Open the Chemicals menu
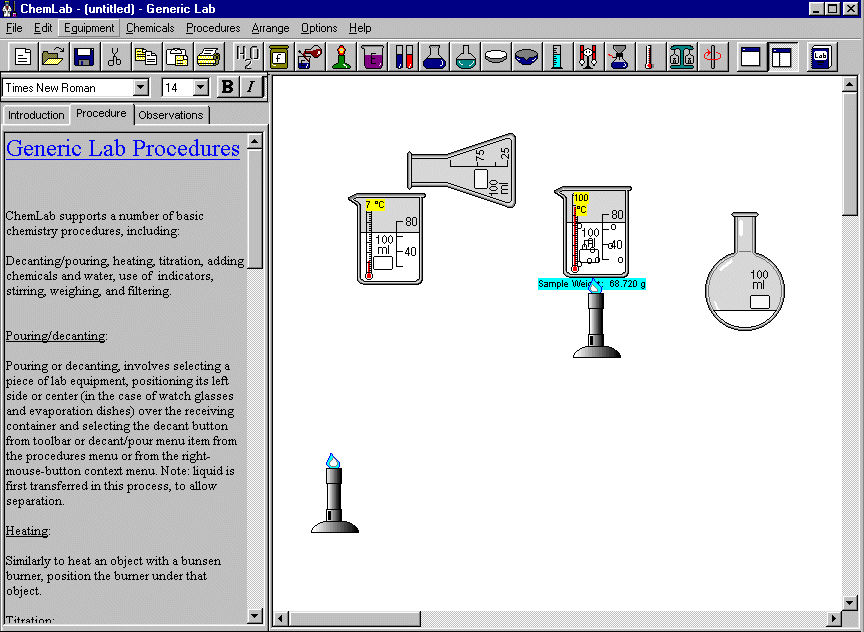 (150, 28)
